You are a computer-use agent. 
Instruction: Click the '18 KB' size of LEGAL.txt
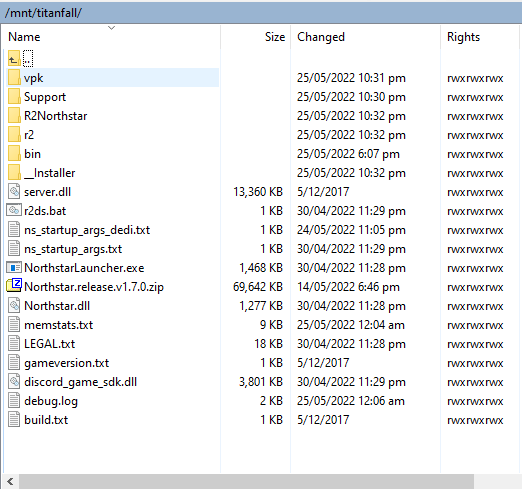point(269,344)
